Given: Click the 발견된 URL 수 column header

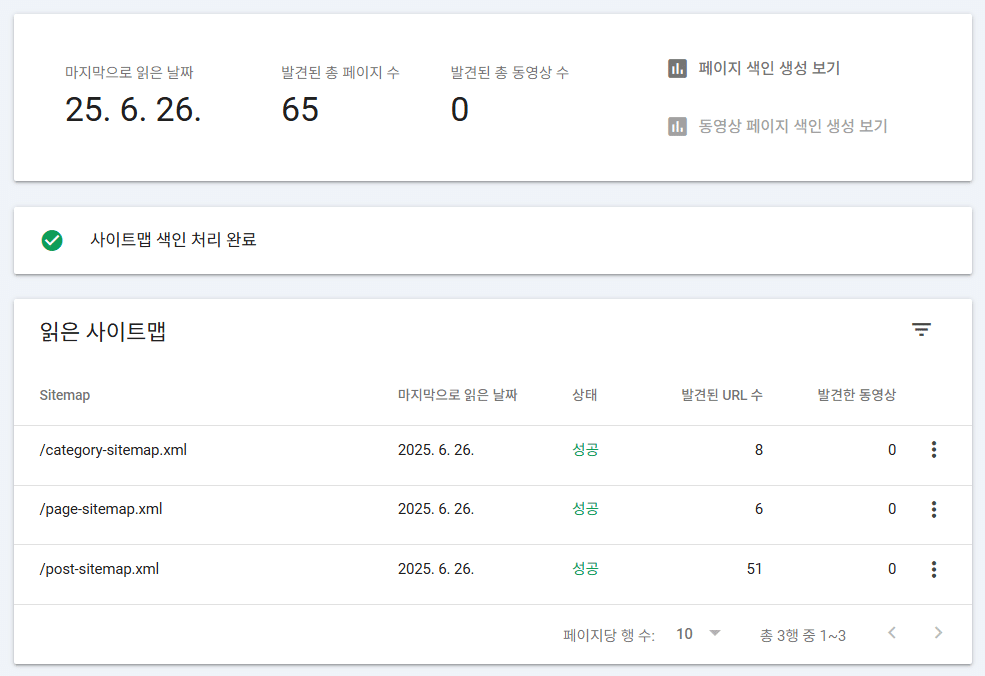Looking at the screenshot, I should pyautogui.click(x=722, y=395).
